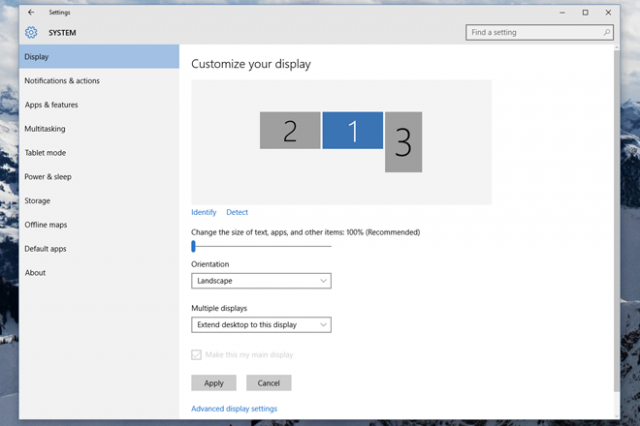The width and height of the screenshot is (640, 426).
Task: Open Power & sleep settings
Action: [x=48, y=177]
